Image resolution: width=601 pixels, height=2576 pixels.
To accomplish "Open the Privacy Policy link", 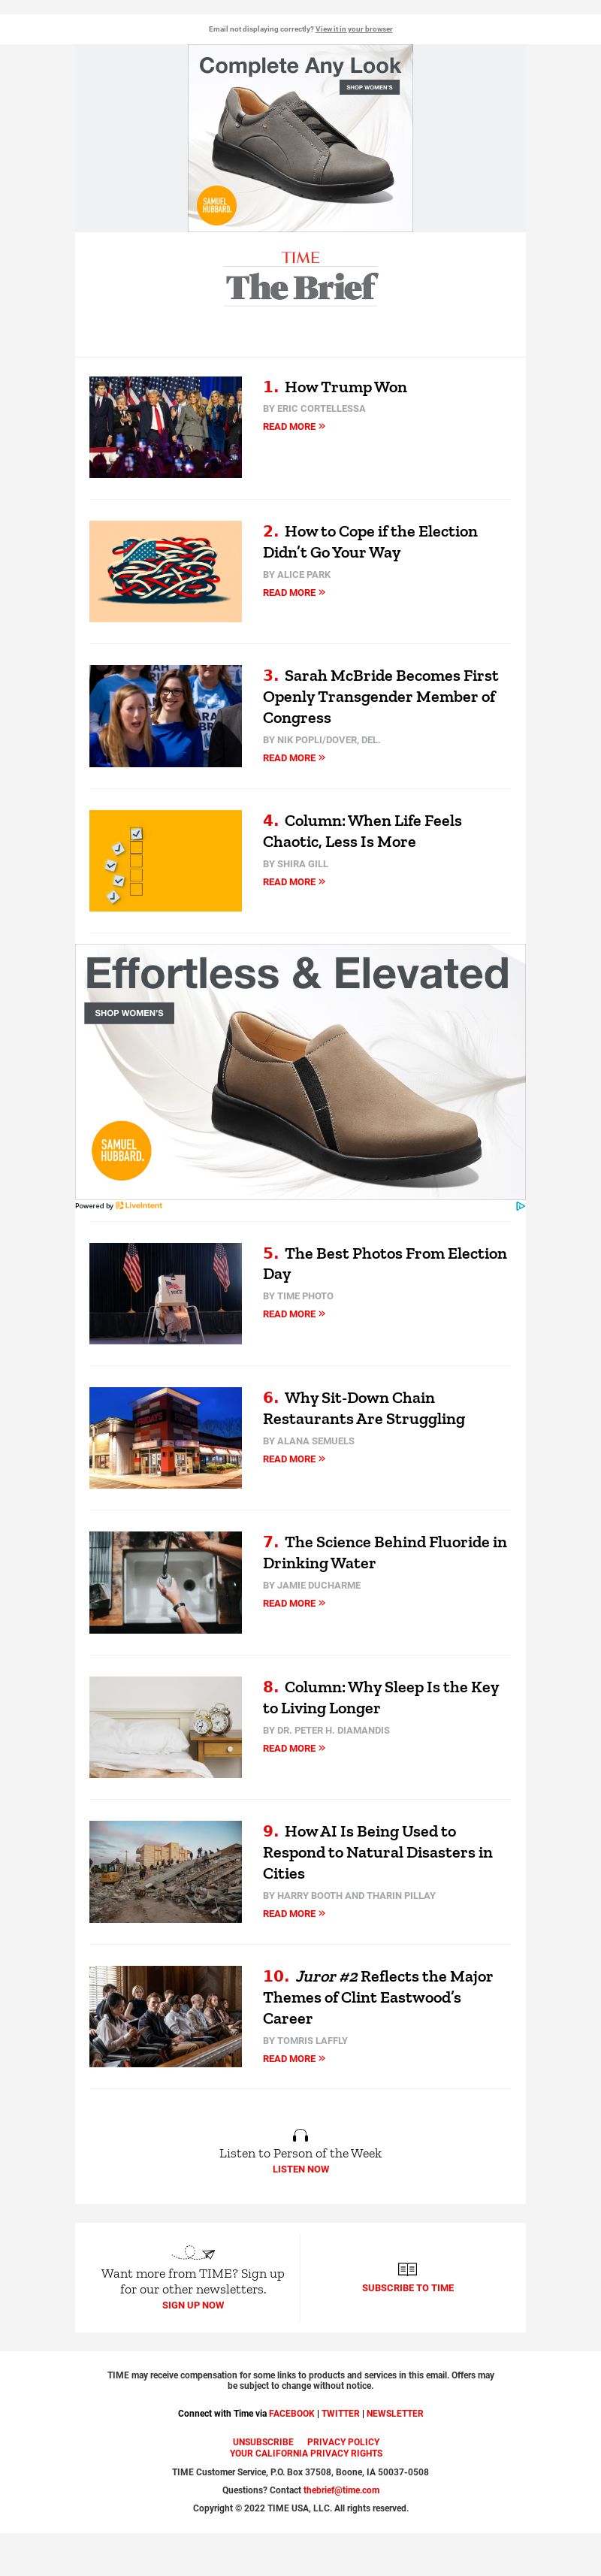I will pyautogui.click(x=343, y=2442).
